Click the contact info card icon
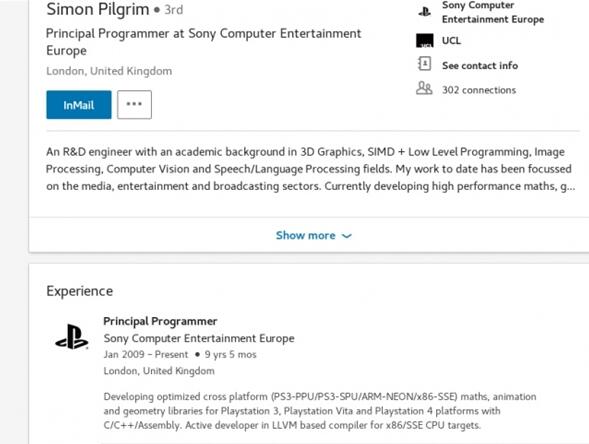 tap(424, 64)
